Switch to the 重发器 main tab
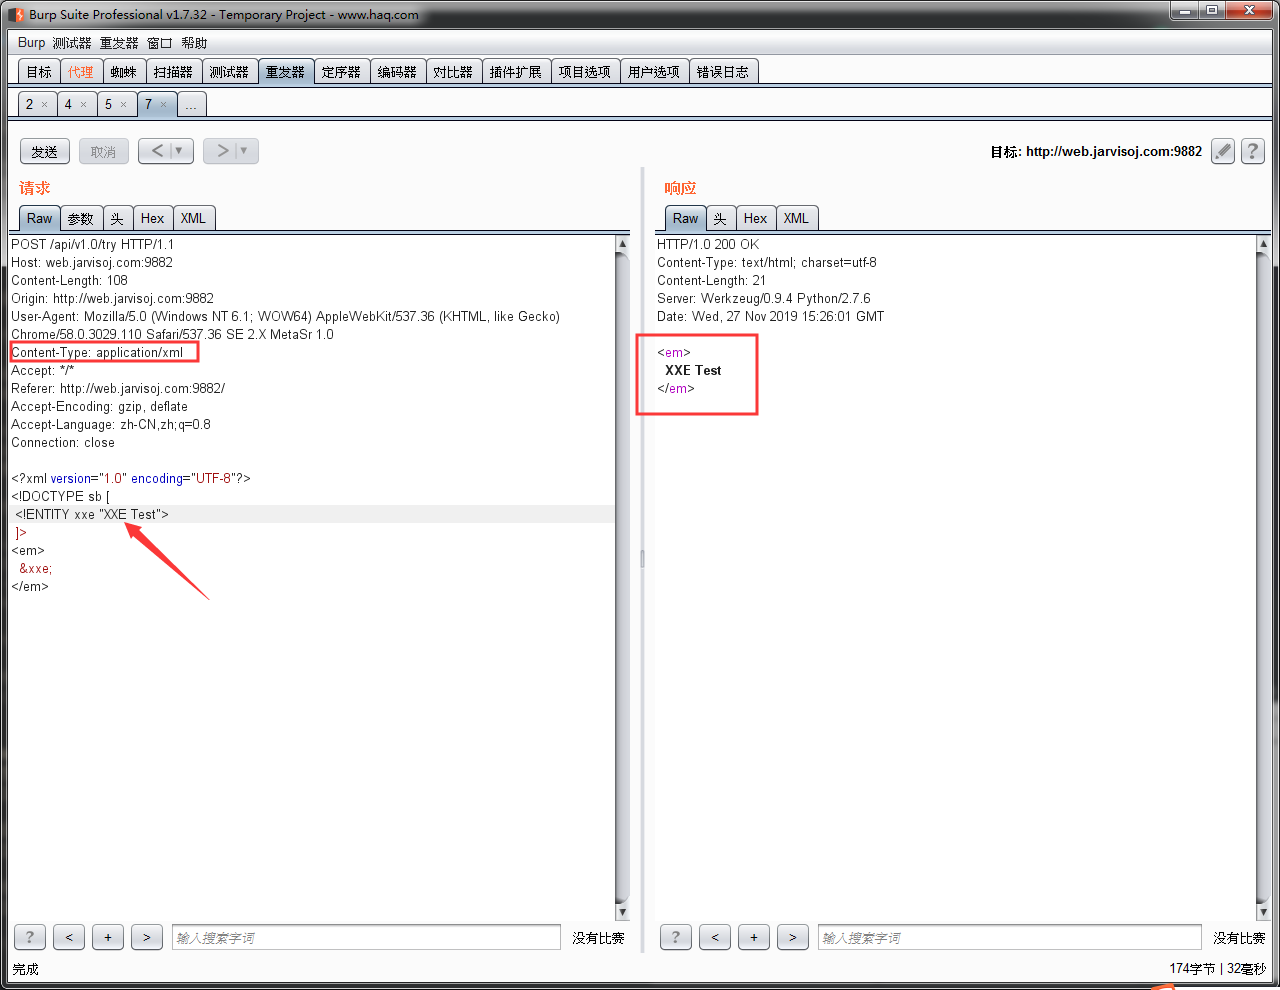The width and height of the screenshot is (1280, 990). [x=285, y=72]
